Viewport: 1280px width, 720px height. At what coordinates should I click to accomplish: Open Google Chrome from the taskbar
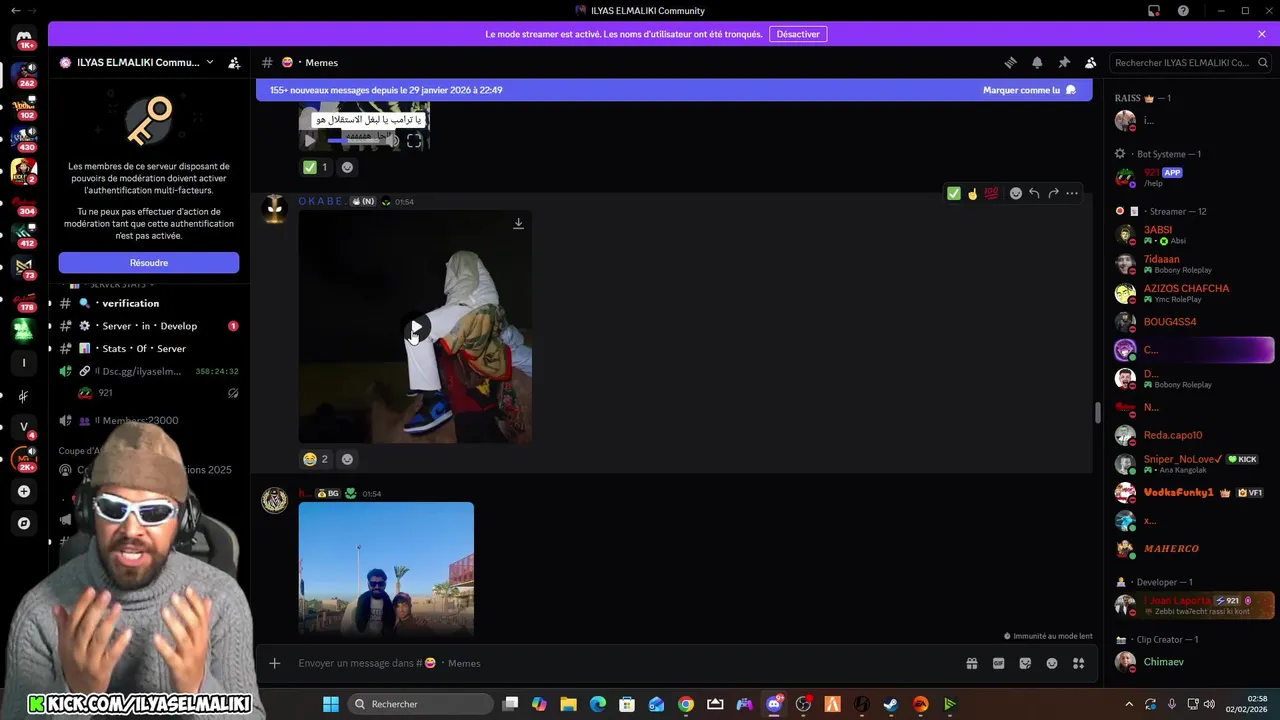pyautogui.click(x=686, y=704)
